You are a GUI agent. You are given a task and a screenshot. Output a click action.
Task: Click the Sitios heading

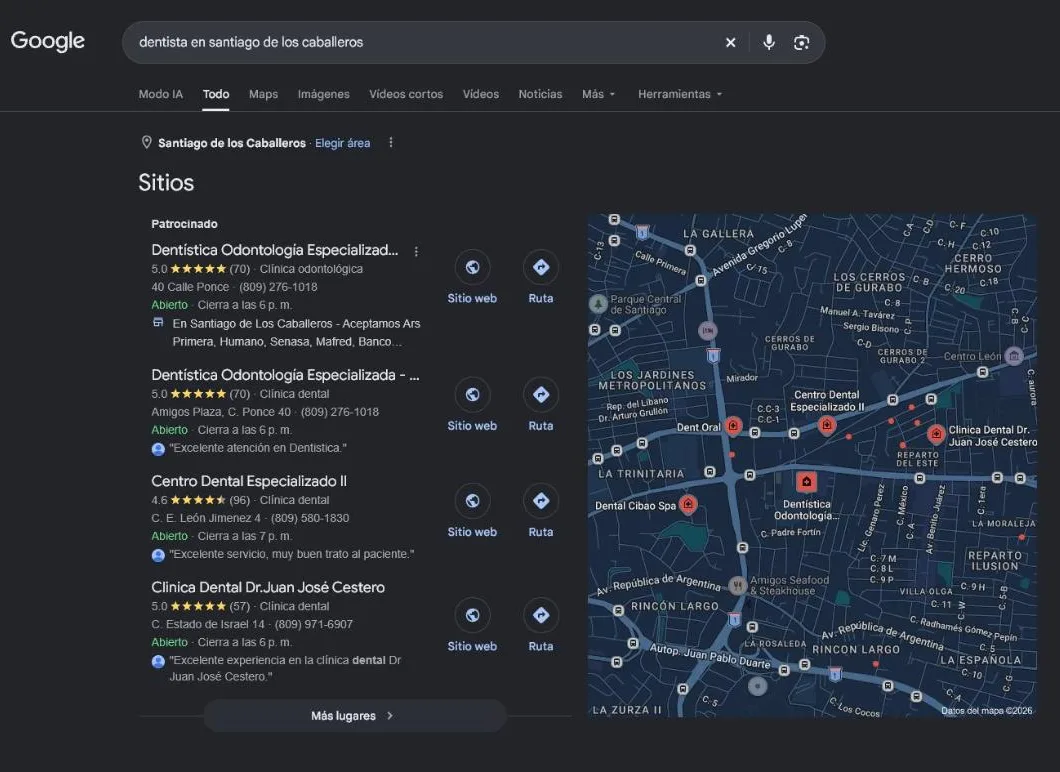(166, 183)
